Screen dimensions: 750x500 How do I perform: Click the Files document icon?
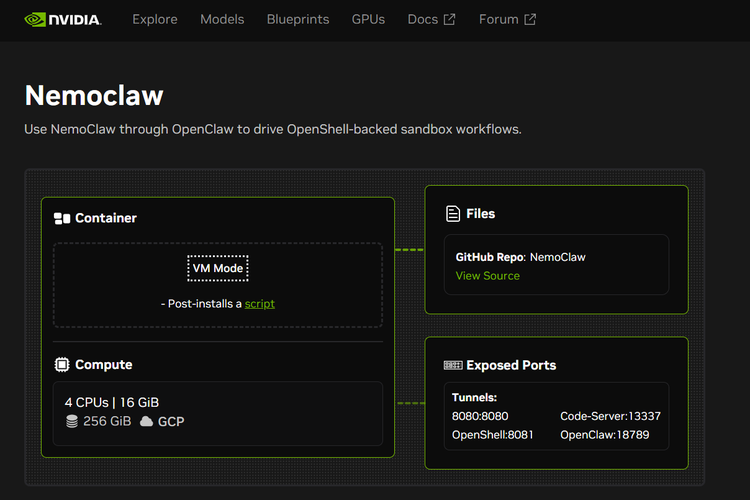pos(452,213)
